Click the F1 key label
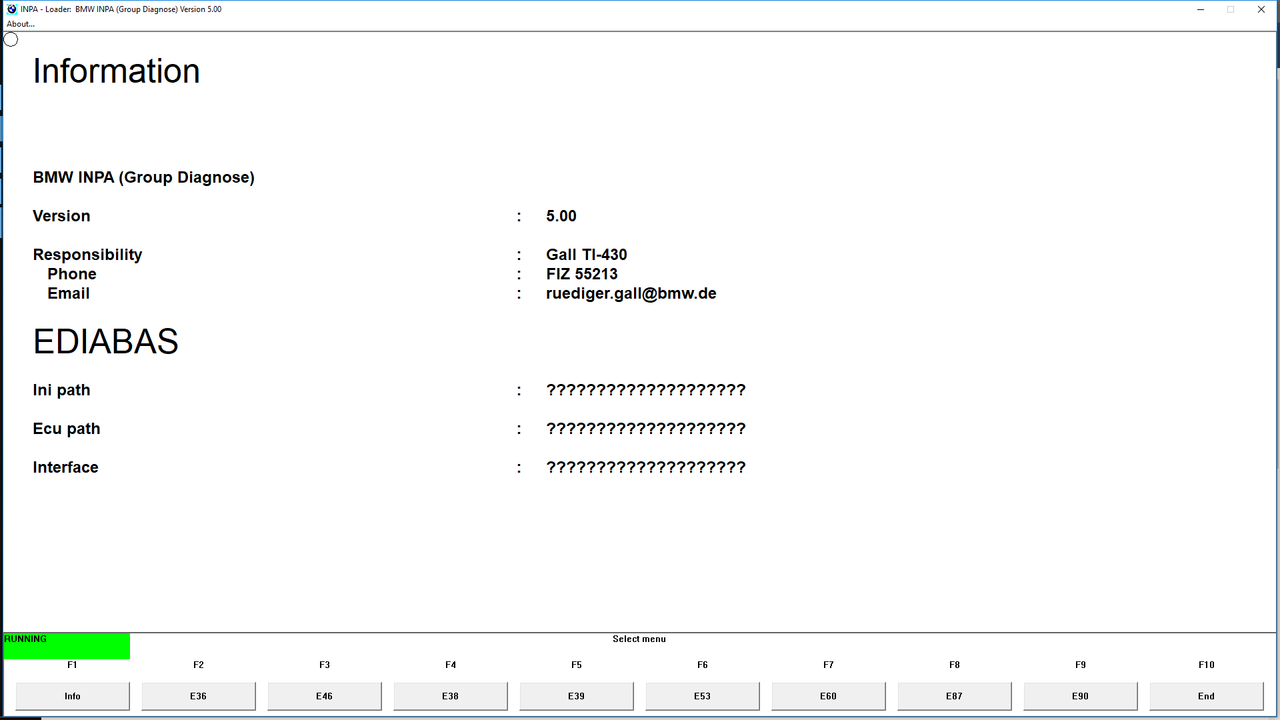 pos(72,665)
